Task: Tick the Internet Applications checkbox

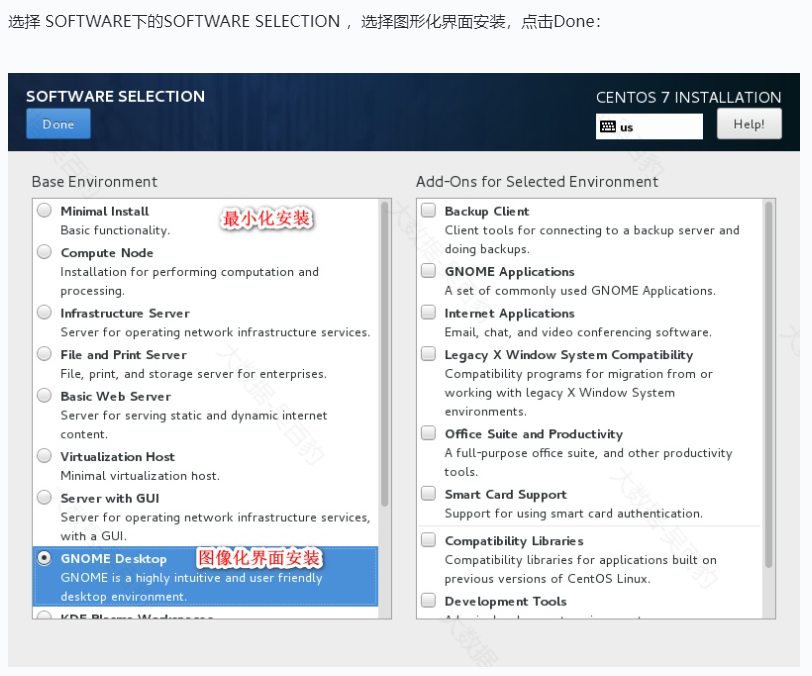Action: (x=428, y=312)
